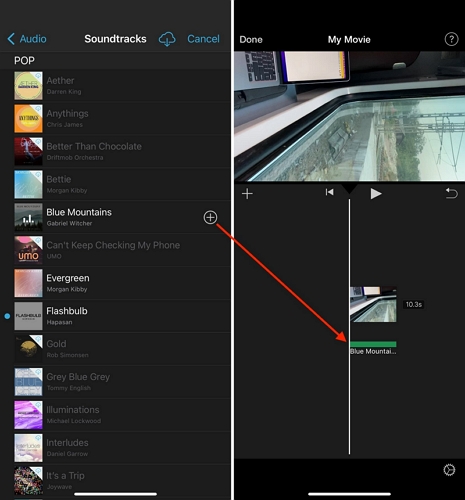The width and height of the screenshot is (465, 500).
Task: Tap the white playhead line
Action: point(349,327)
